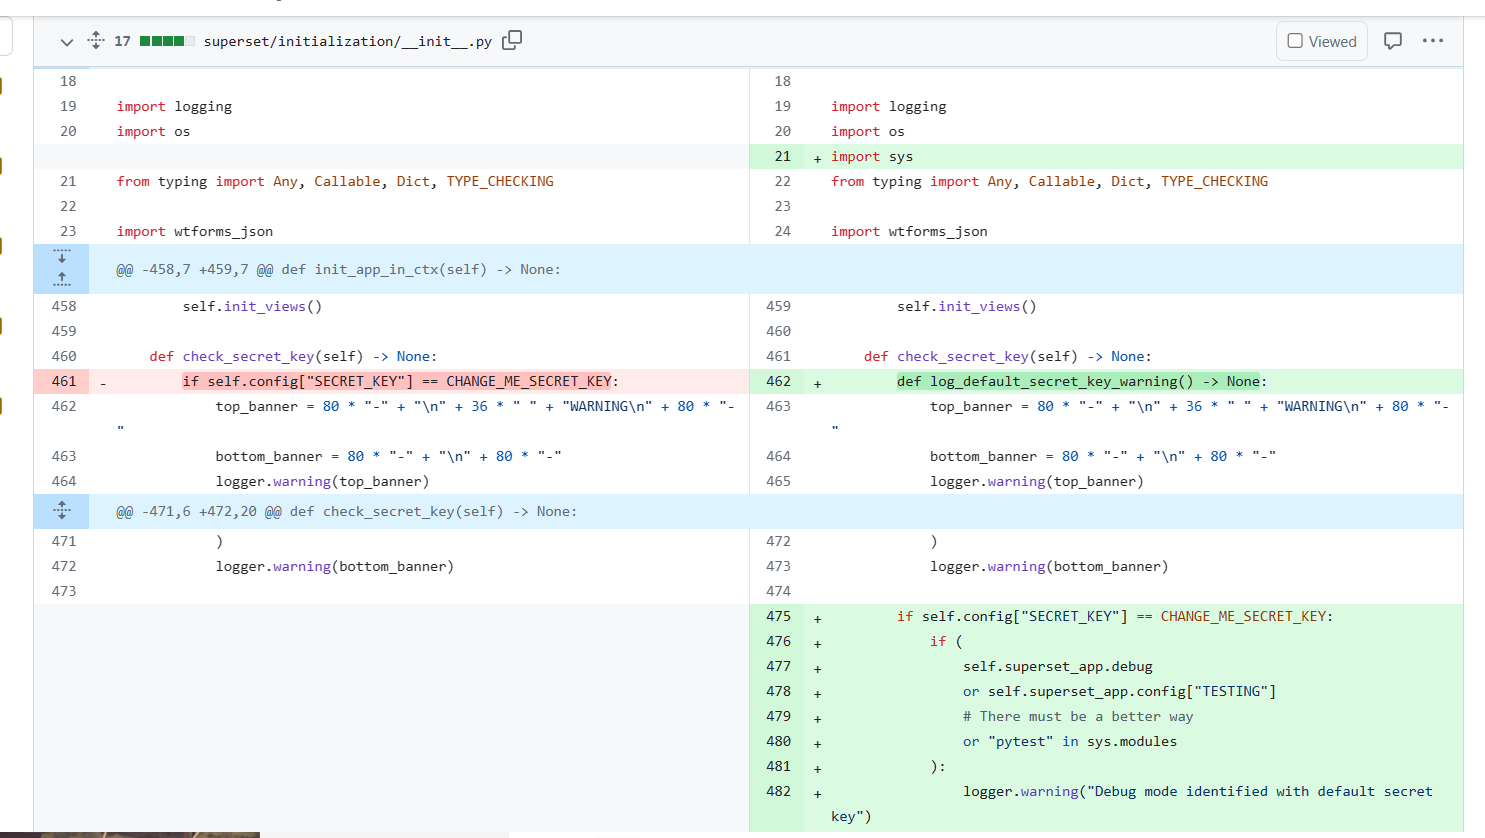
Task: Open file options three-dot menu
Action: coord(1433,41)
